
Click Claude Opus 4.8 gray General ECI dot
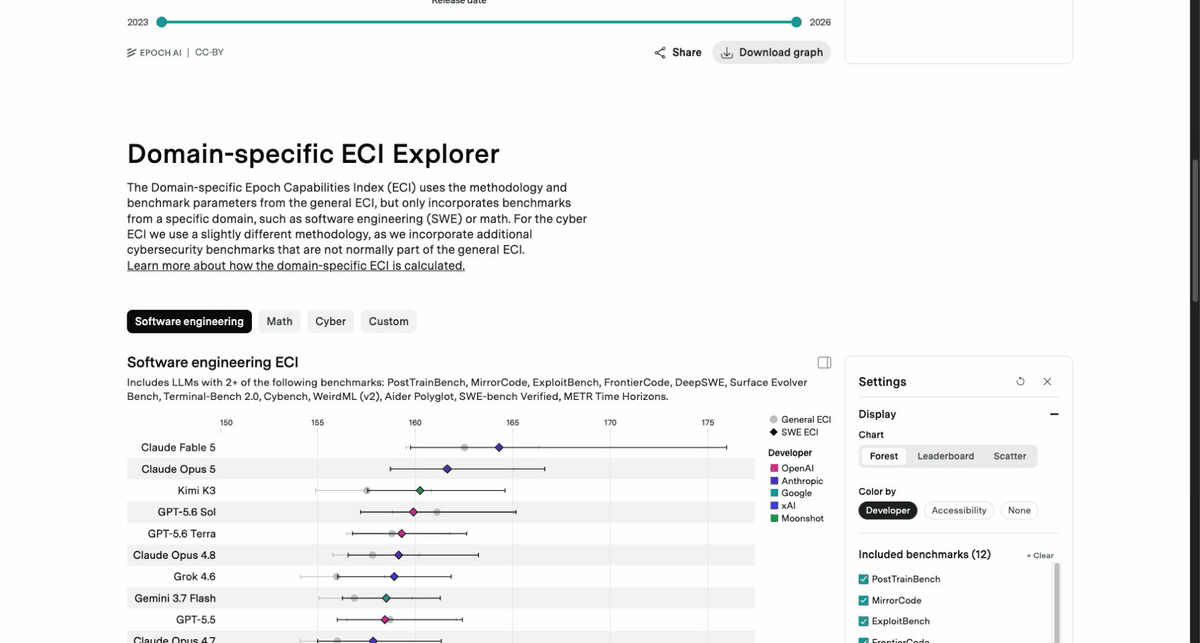pyautogui.click(x=373, y=554)
